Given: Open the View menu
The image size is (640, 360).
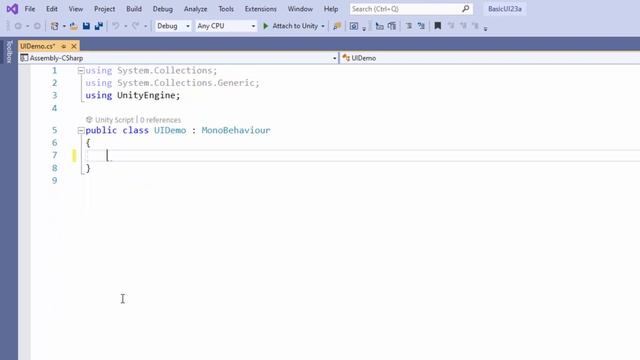Looking at the screenshot, I should [x=76, y=9].
